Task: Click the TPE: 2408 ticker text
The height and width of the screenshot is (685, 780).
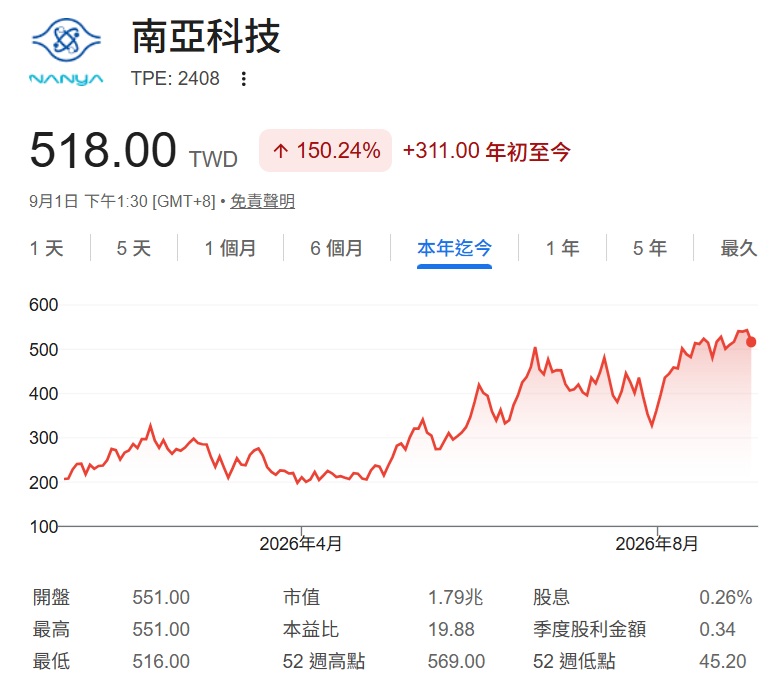Action: click(x=175, y=79)
